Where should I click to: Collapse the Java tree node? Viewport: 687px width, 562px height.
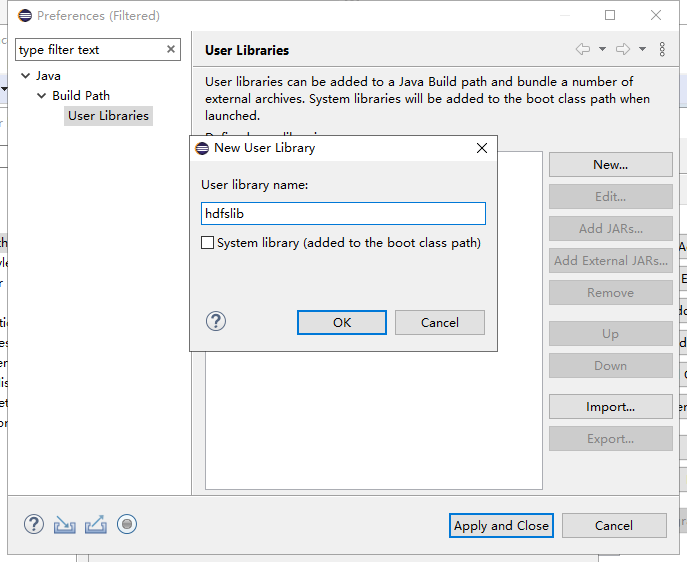point(26,76)
